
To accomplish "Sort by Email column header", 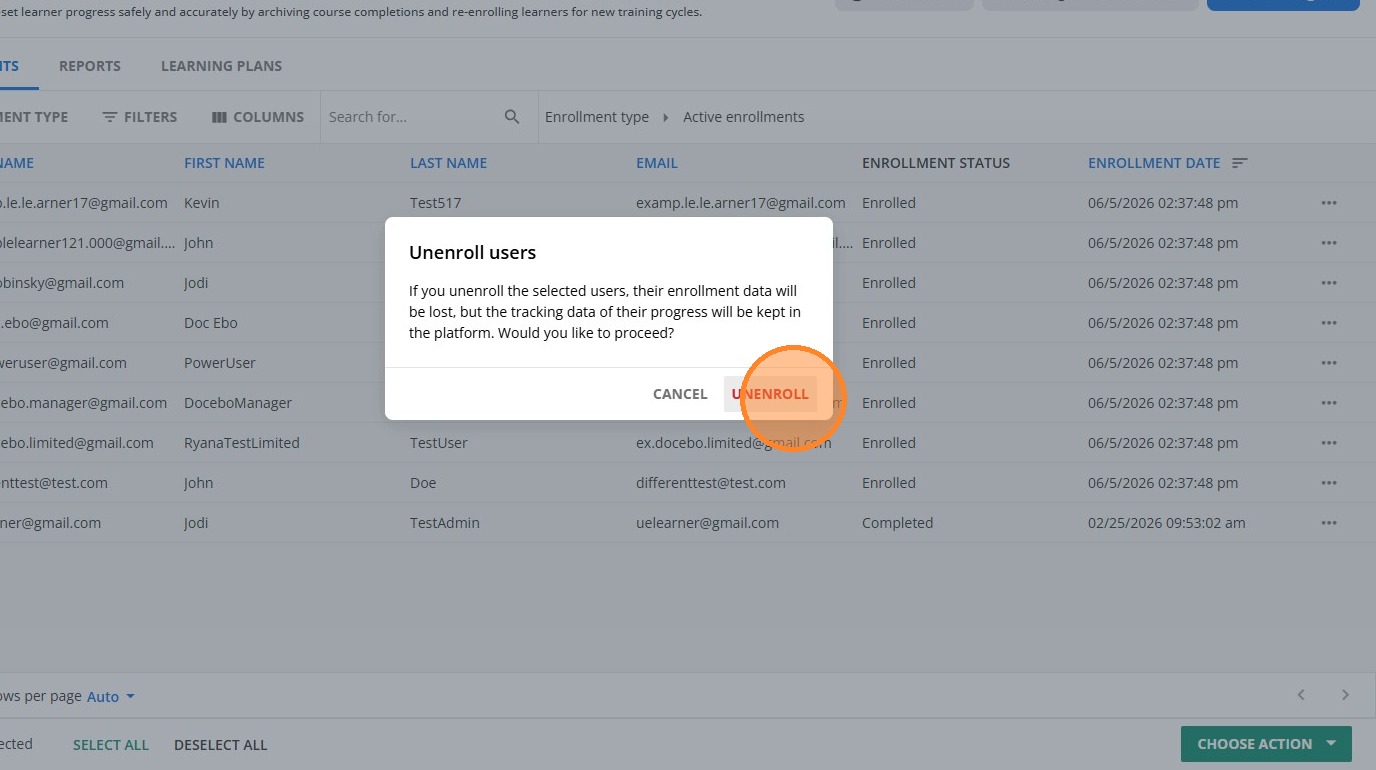I will pyautogui.click(x=657, y=163).
